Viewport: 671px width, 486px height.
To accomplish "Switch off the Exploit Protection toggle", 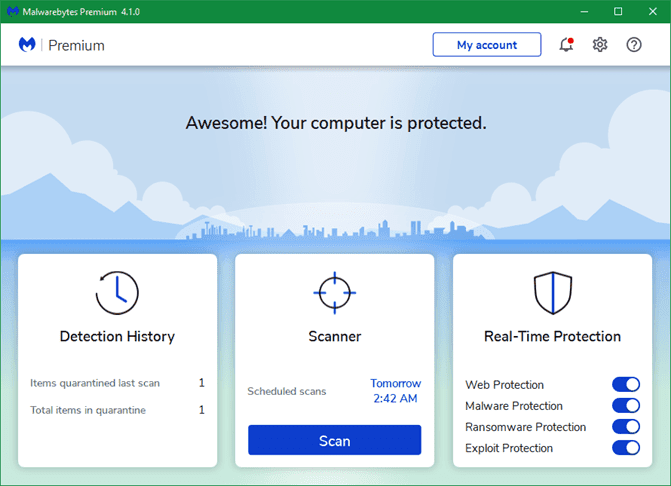I will tap(626, 448).
